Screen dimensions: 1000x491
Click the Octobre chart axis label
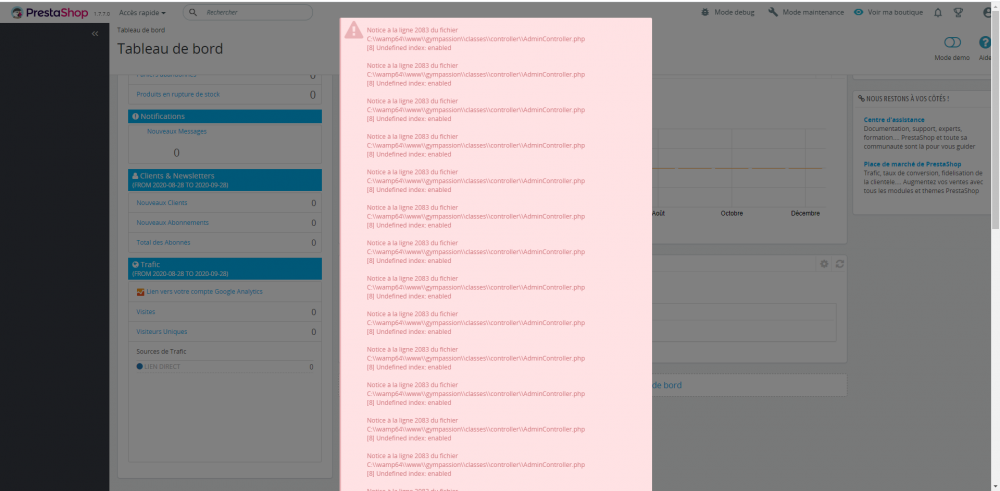732,213
